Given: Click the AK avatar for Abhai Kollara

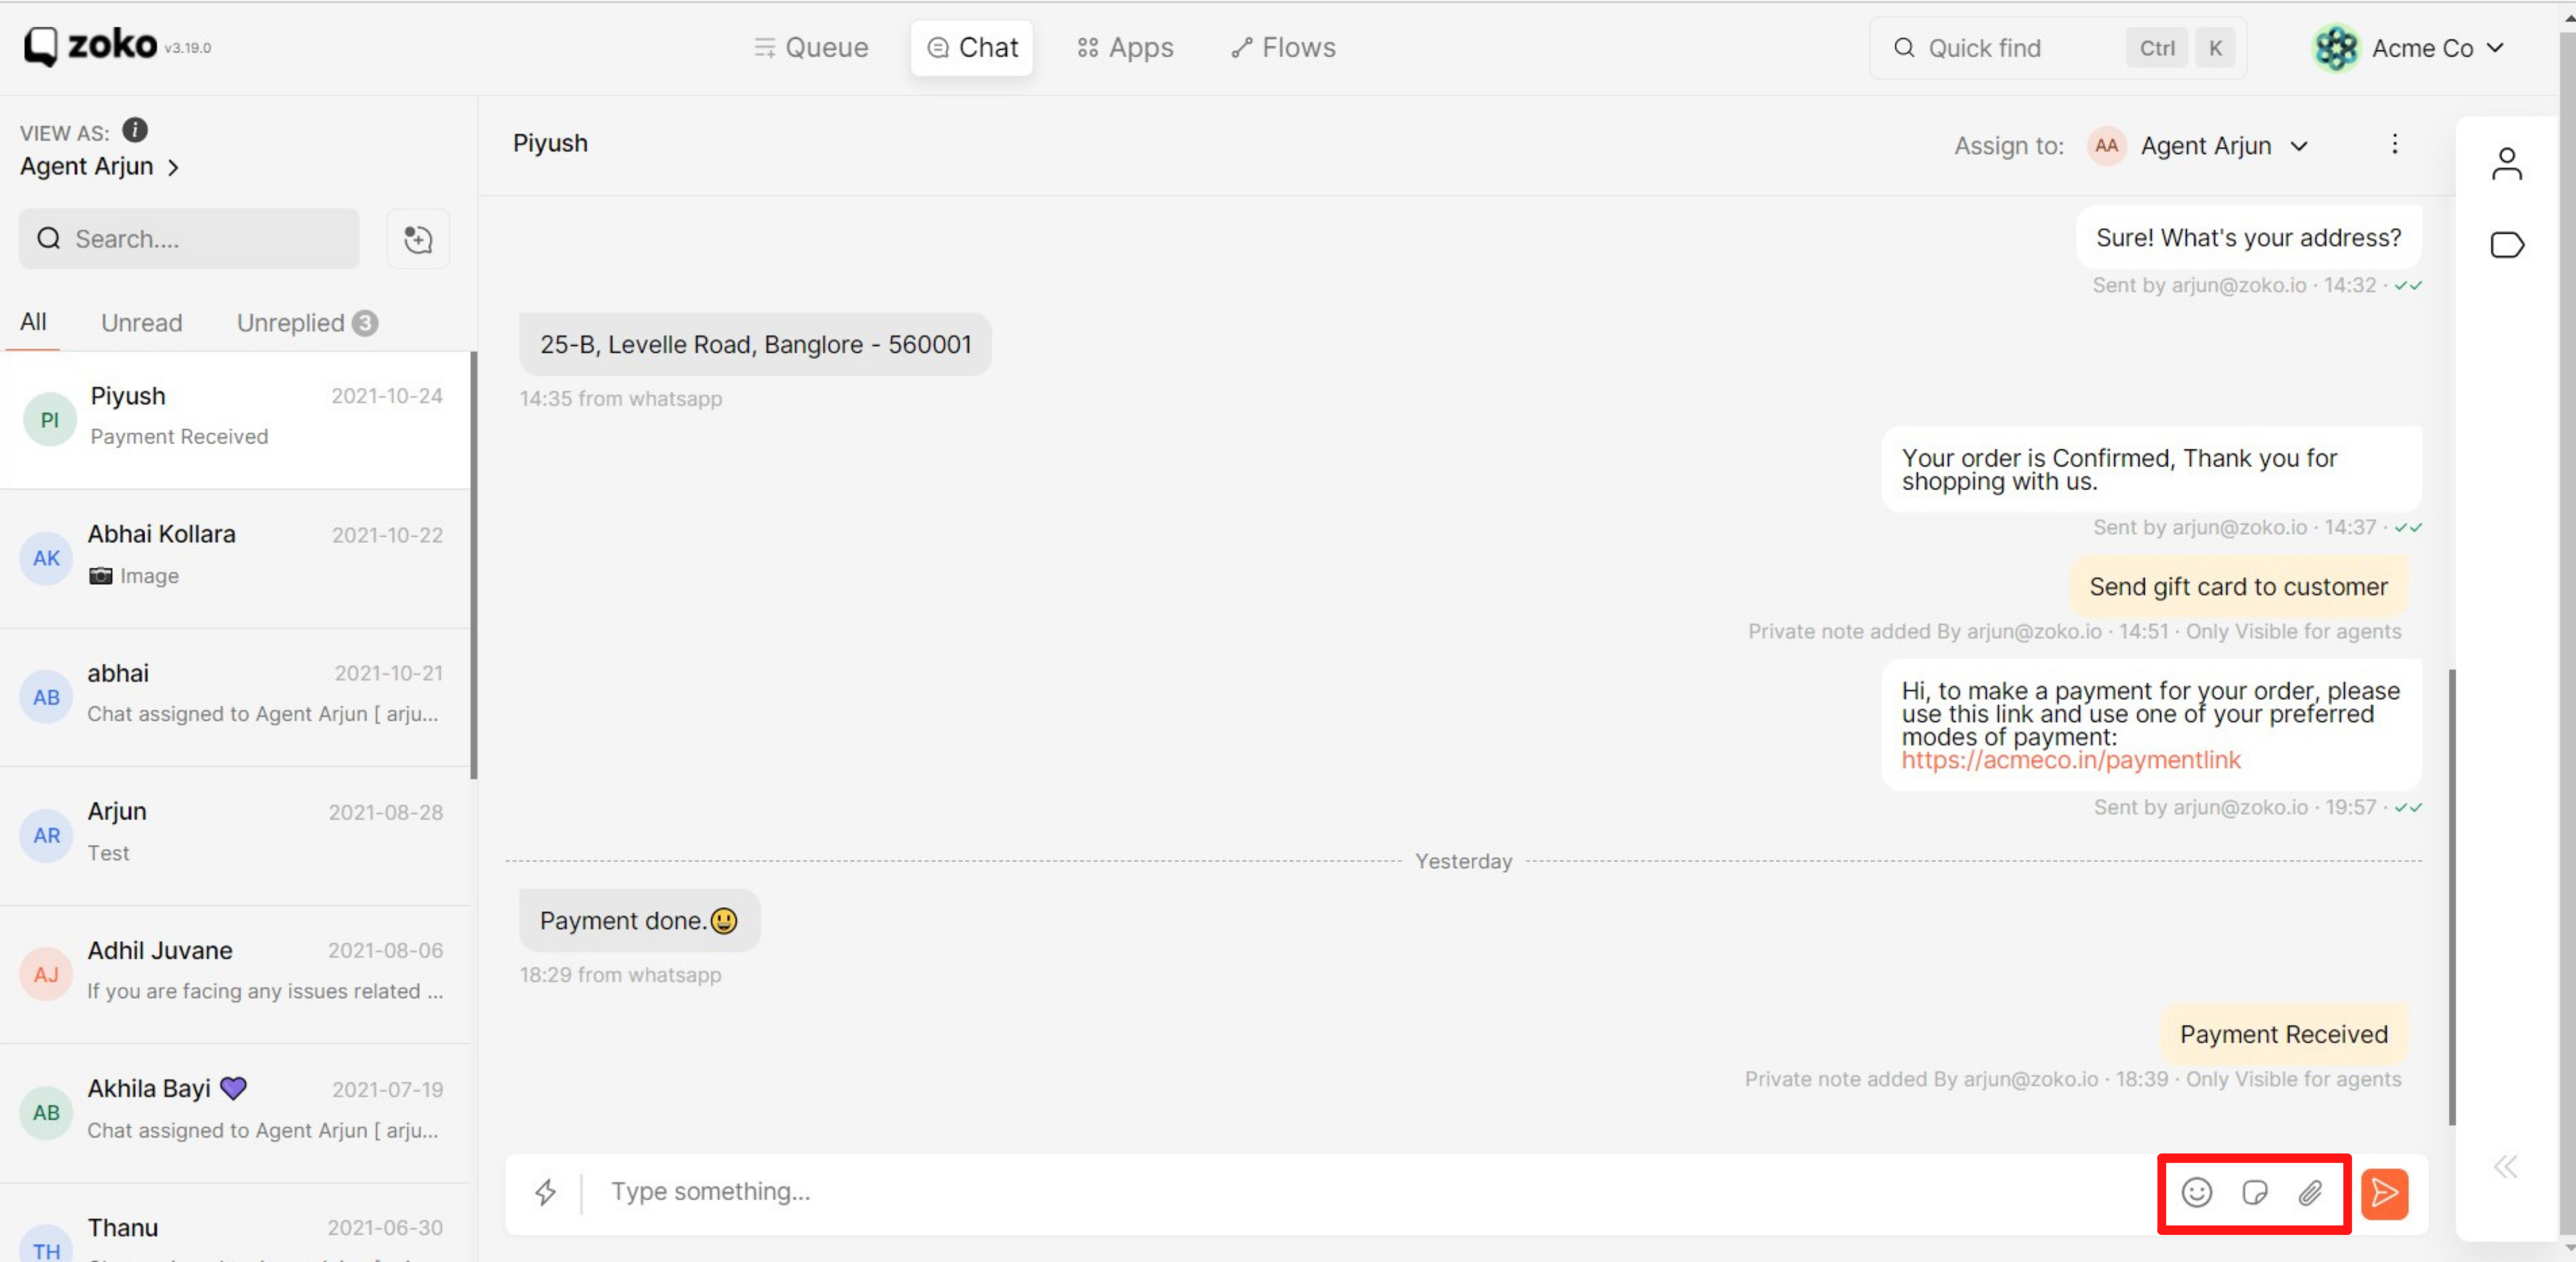Looking at the screenshot, I should coord(46,558).
